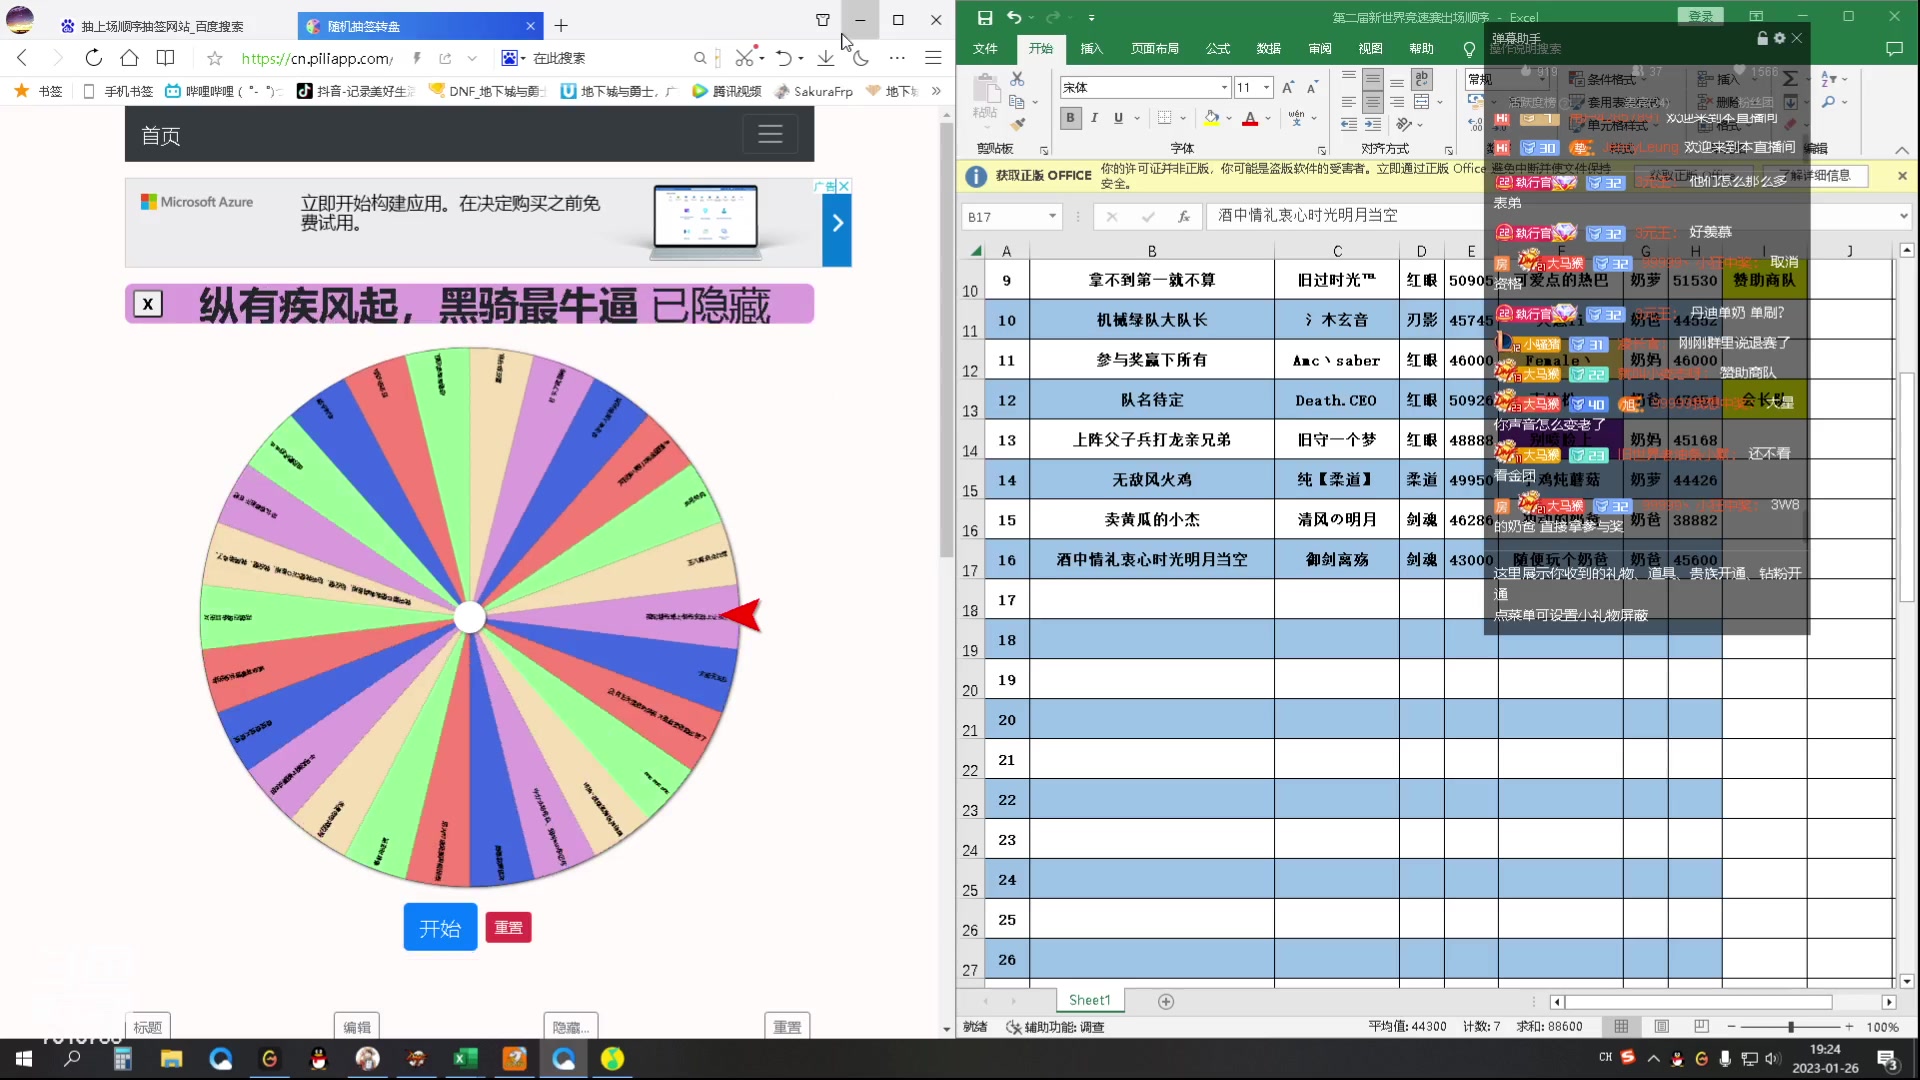Open the 文件 menu in Excel
1920x1080 pixels.
tap(986, 49)
